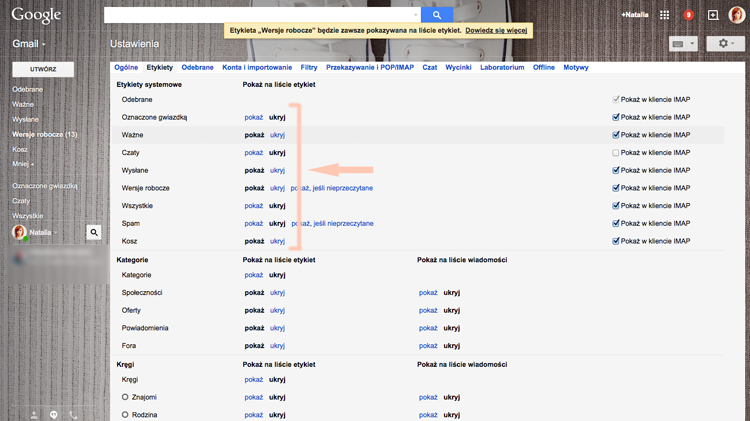Image resolution: width=750 pixels, height=421 pixels.
Task: Open the Hangouts chat bubble icon
Action: click(x=54, y=415)
